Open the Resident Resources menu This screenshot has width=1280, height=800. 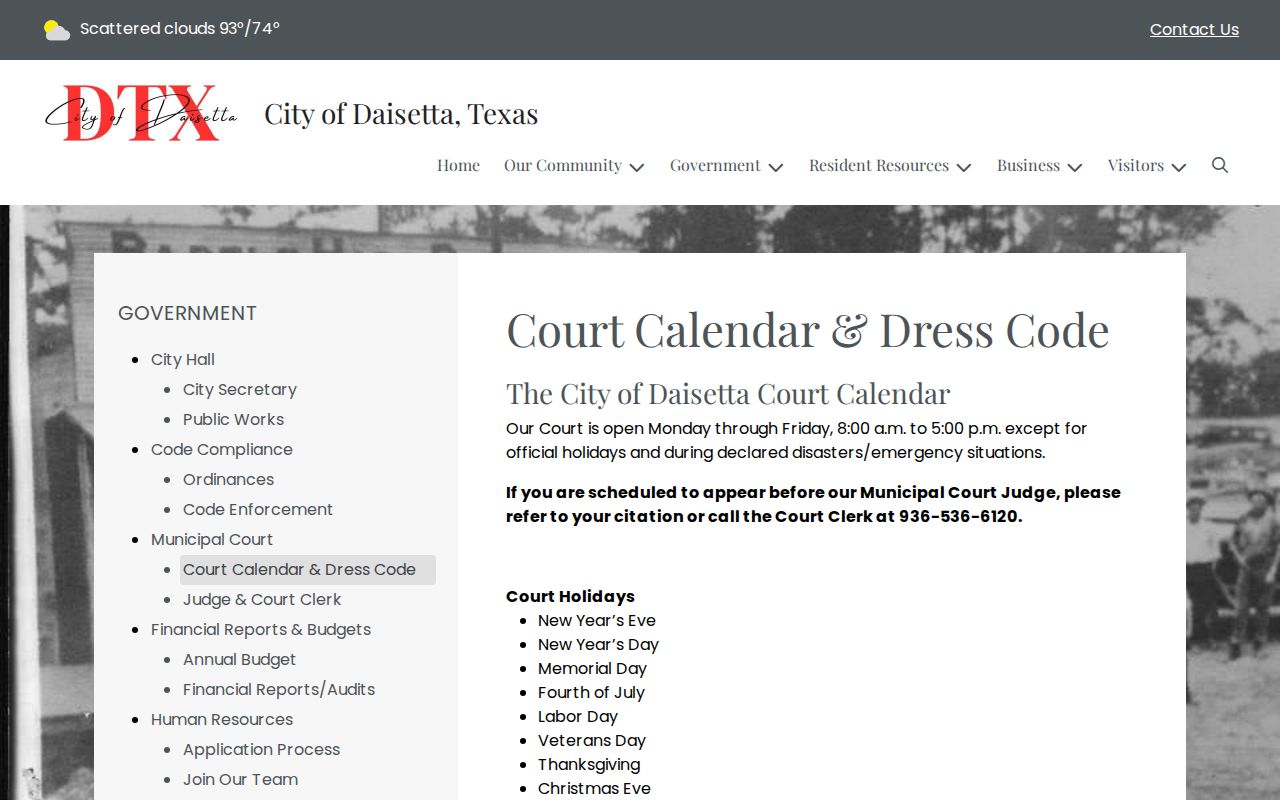(x=879, y=165)
